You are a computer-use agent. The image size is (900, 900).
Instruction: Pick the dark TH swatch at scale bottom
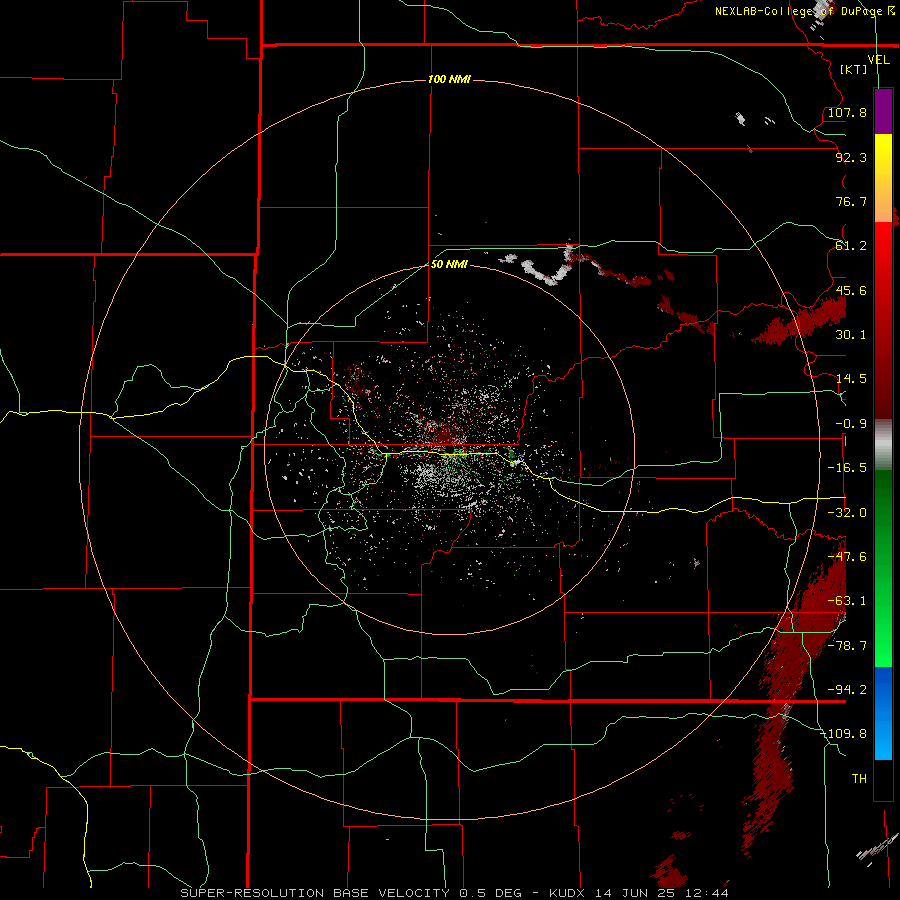(883, 779)
